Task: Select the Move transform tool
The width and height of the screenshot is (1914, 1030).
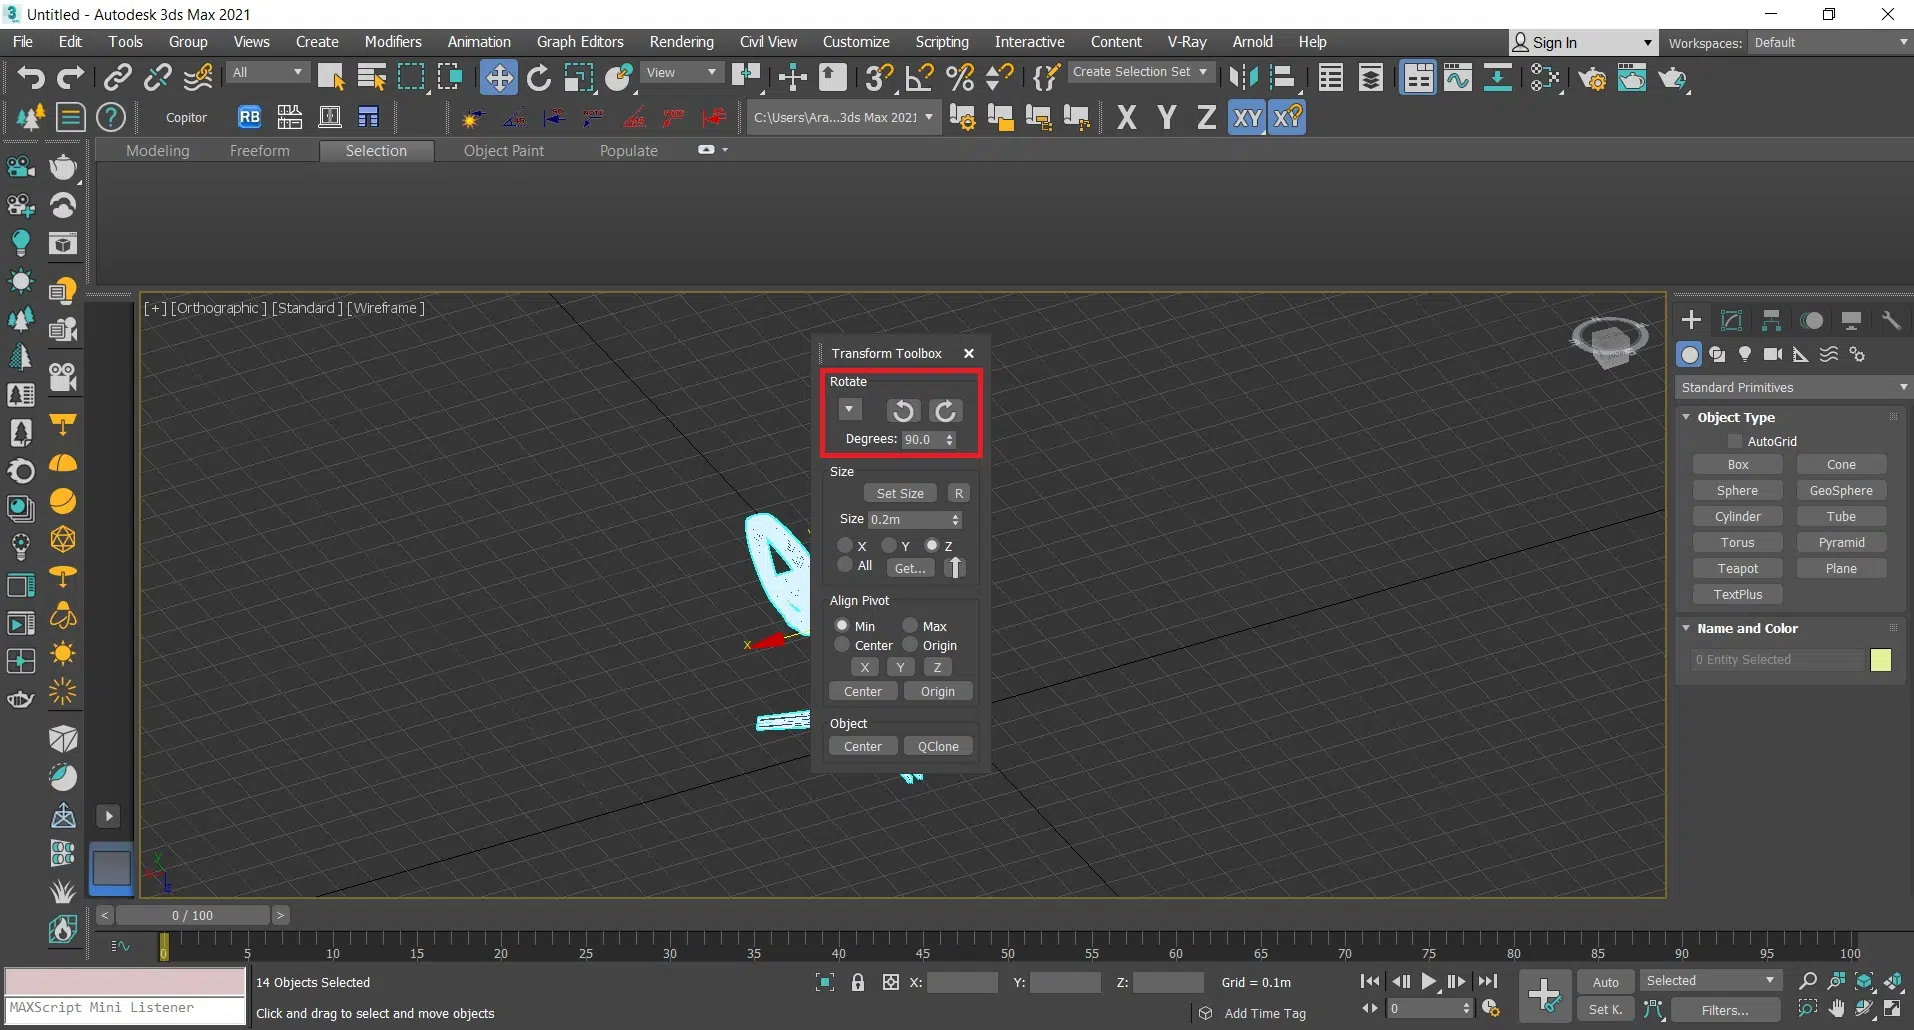Action: [x=498, y=78]
